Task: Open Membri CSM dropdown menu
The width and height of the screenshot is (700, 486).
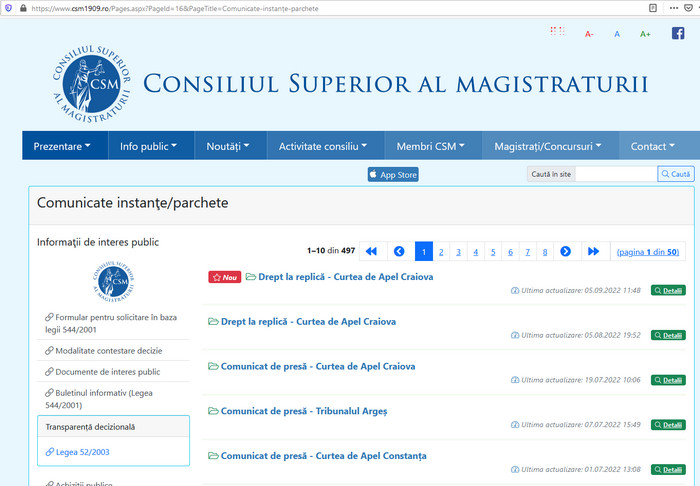Action: click(x=431, y=146)
